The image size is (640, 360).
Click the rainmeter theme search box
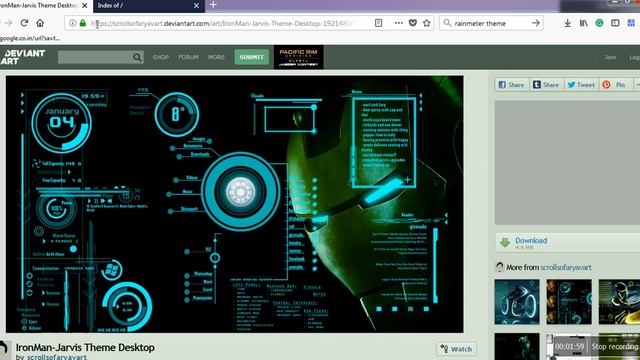491,23
